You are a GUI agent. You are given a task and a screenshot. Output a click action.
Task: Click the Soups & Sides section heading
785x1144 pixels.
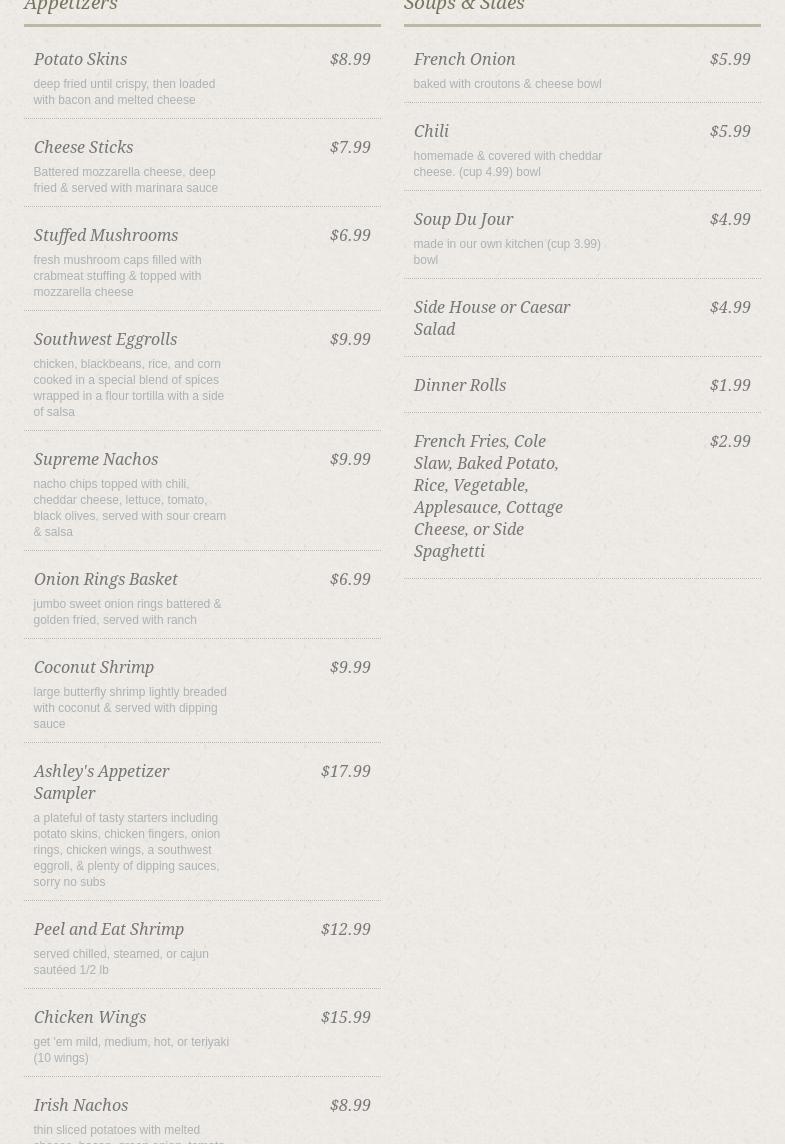[x=464, y=6]
